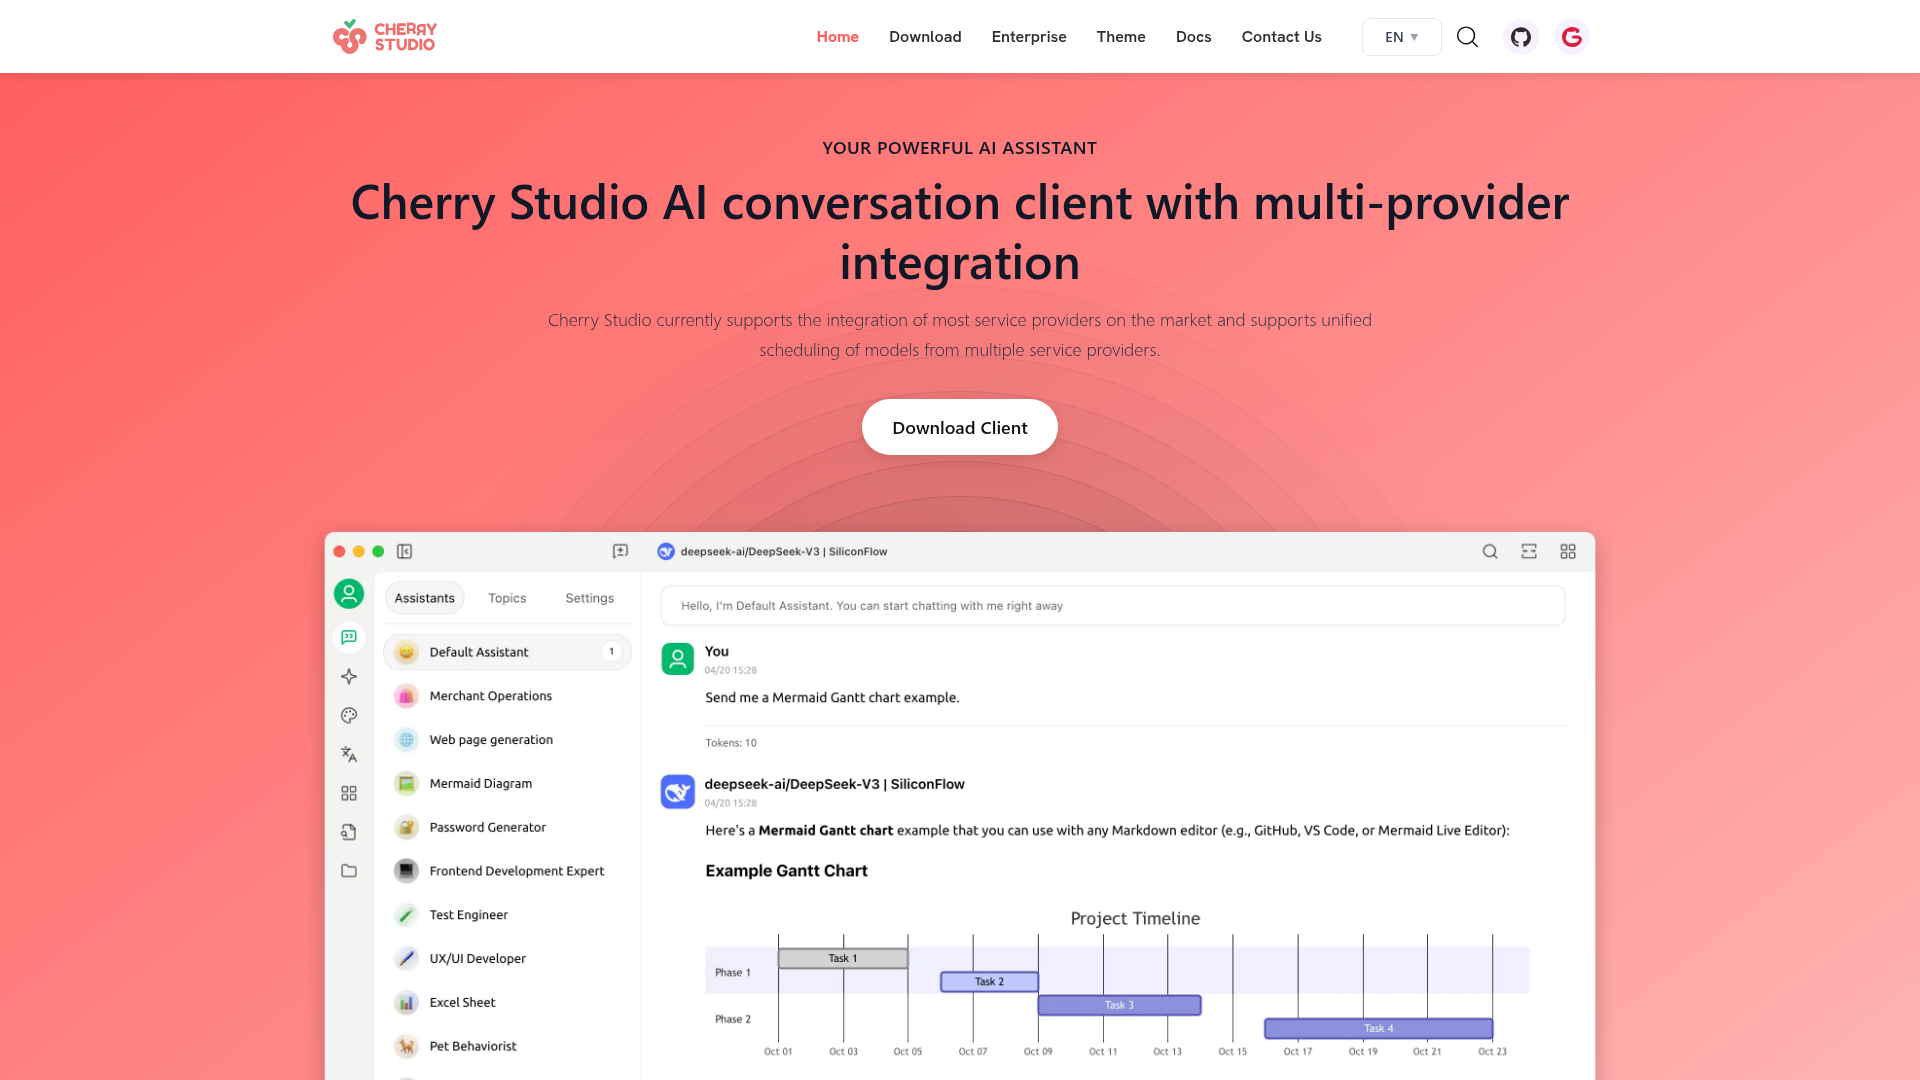Image resolution: width=1920 pixels, height=1080 pixels.
Task: Expand the EN language dropdown
Action: coord(1401,37)
